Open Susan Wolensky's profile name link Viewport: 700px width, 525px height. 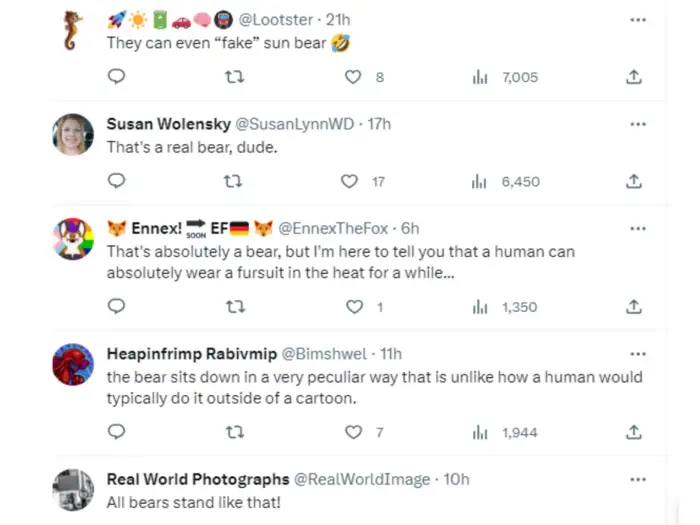tap(168, 124)
